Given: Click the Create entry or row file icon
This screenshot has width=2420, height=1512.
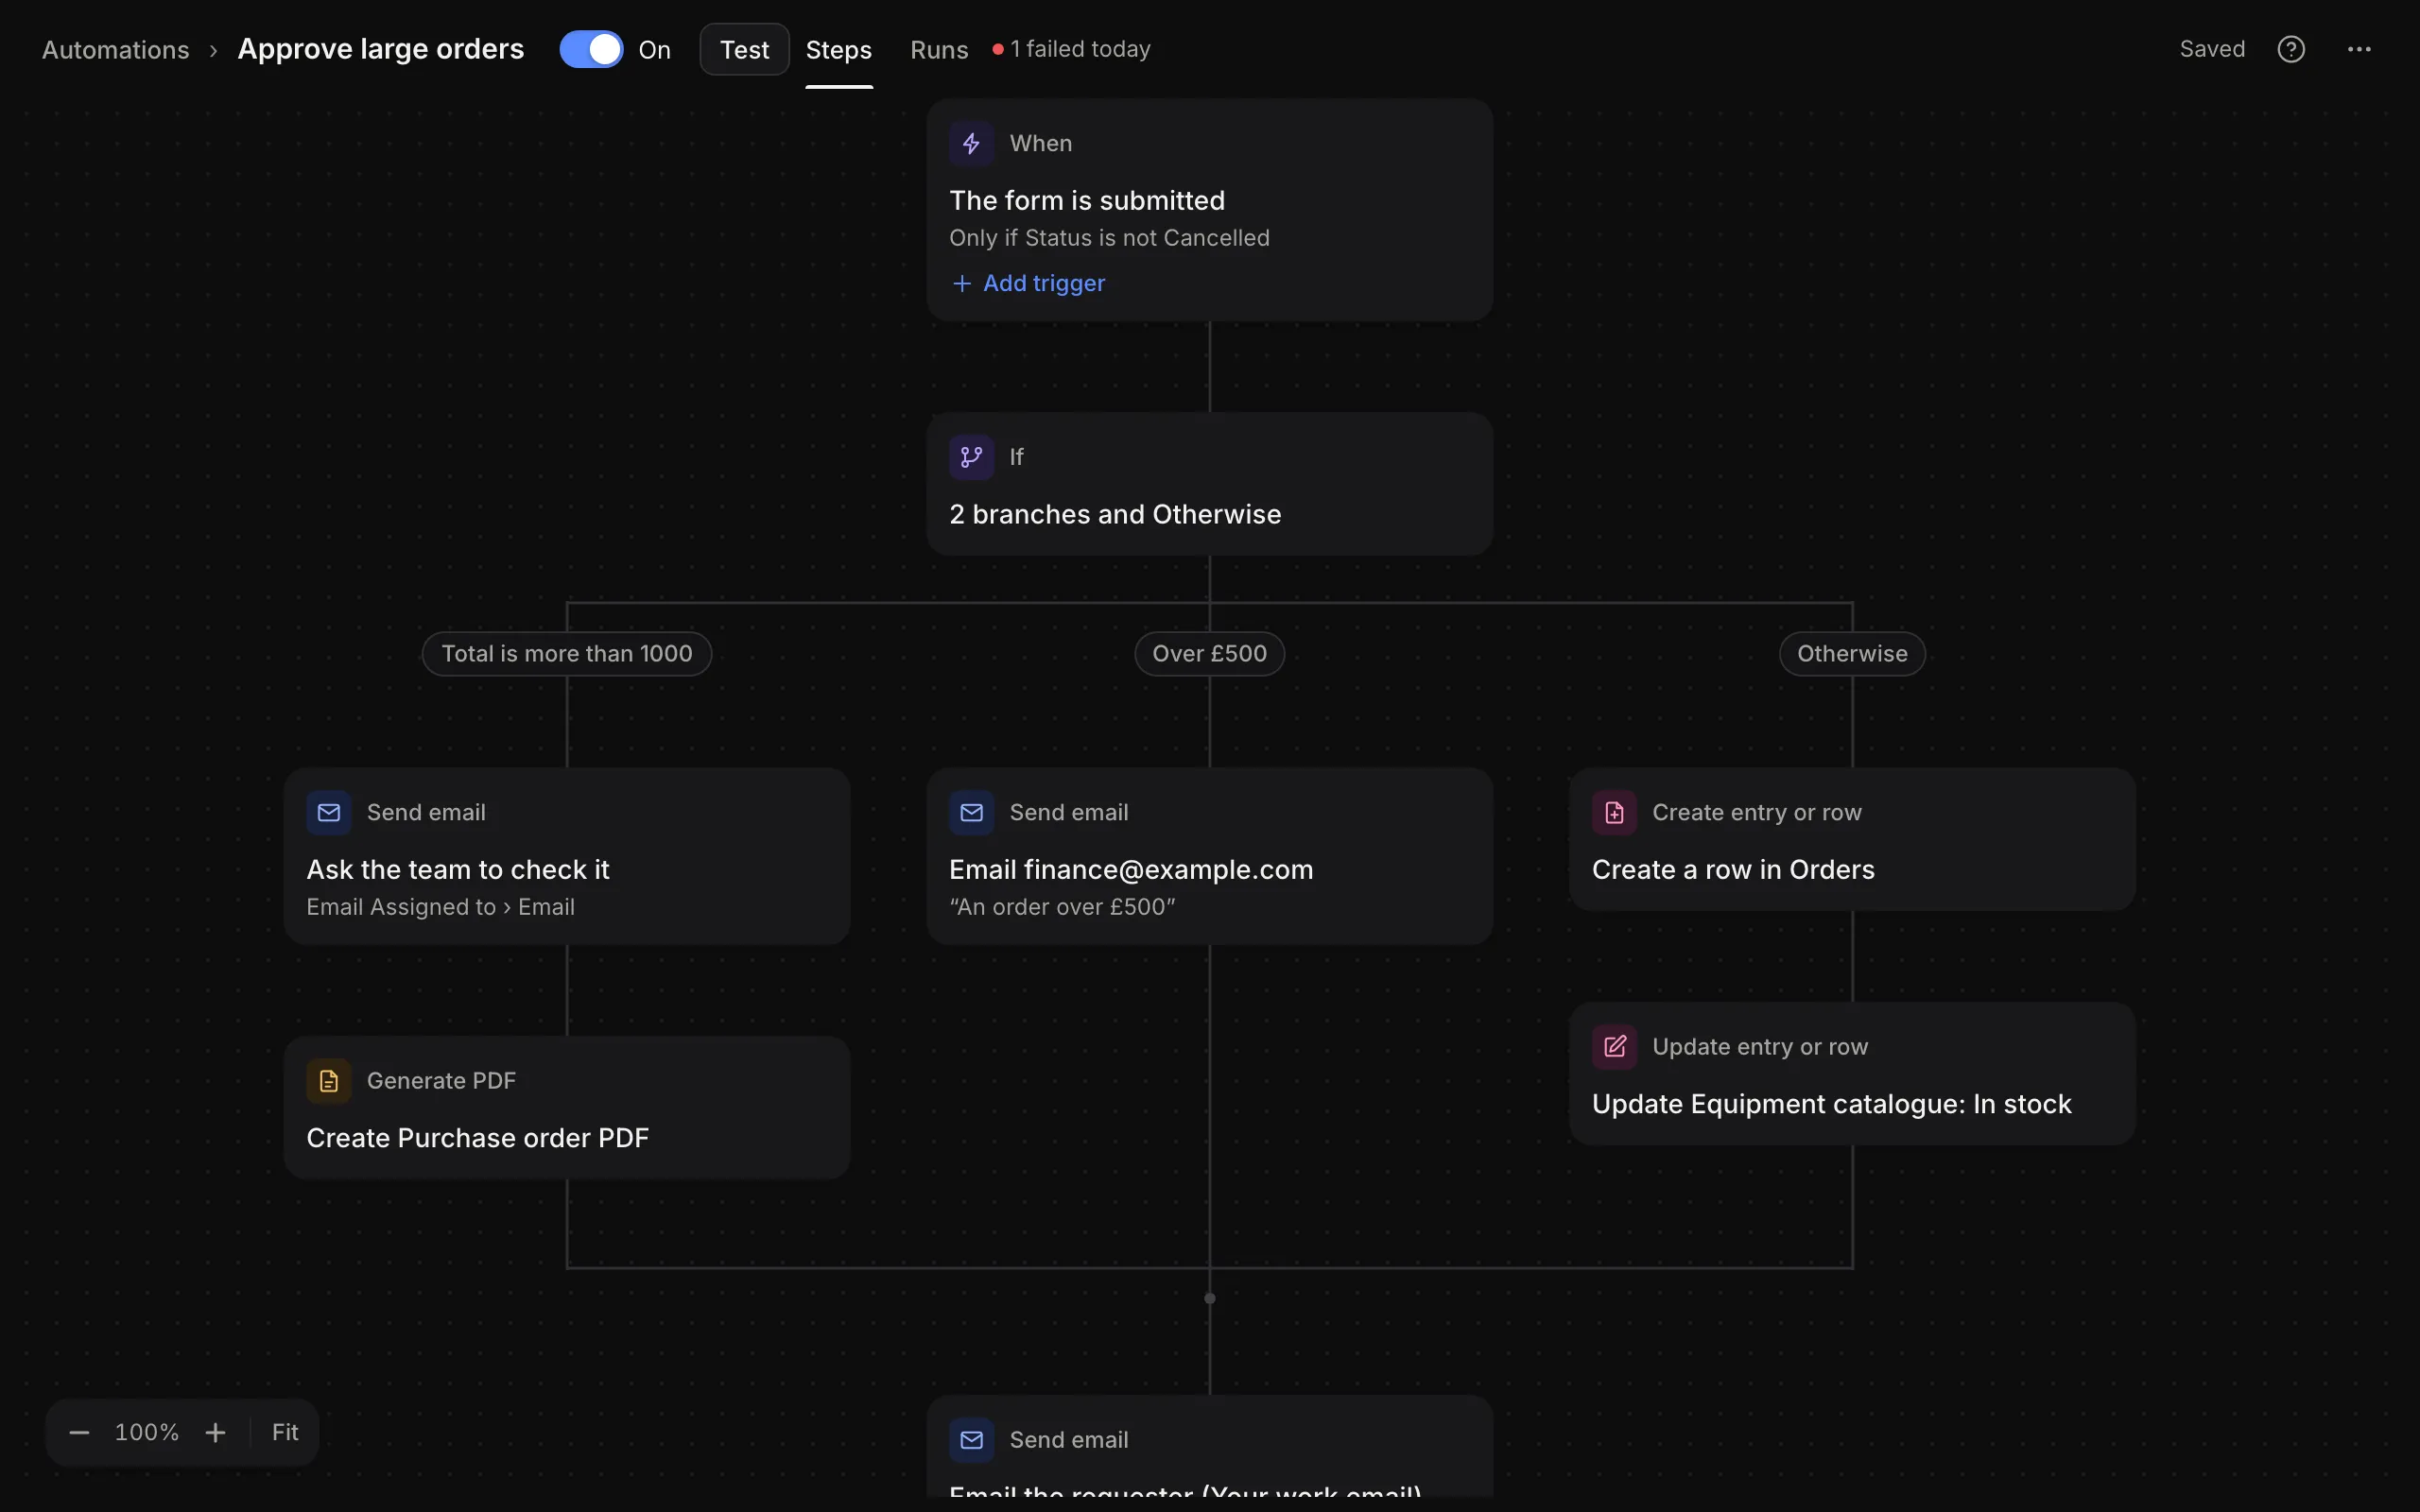Looking at the screenshot, I should (x=1614, y=812).
